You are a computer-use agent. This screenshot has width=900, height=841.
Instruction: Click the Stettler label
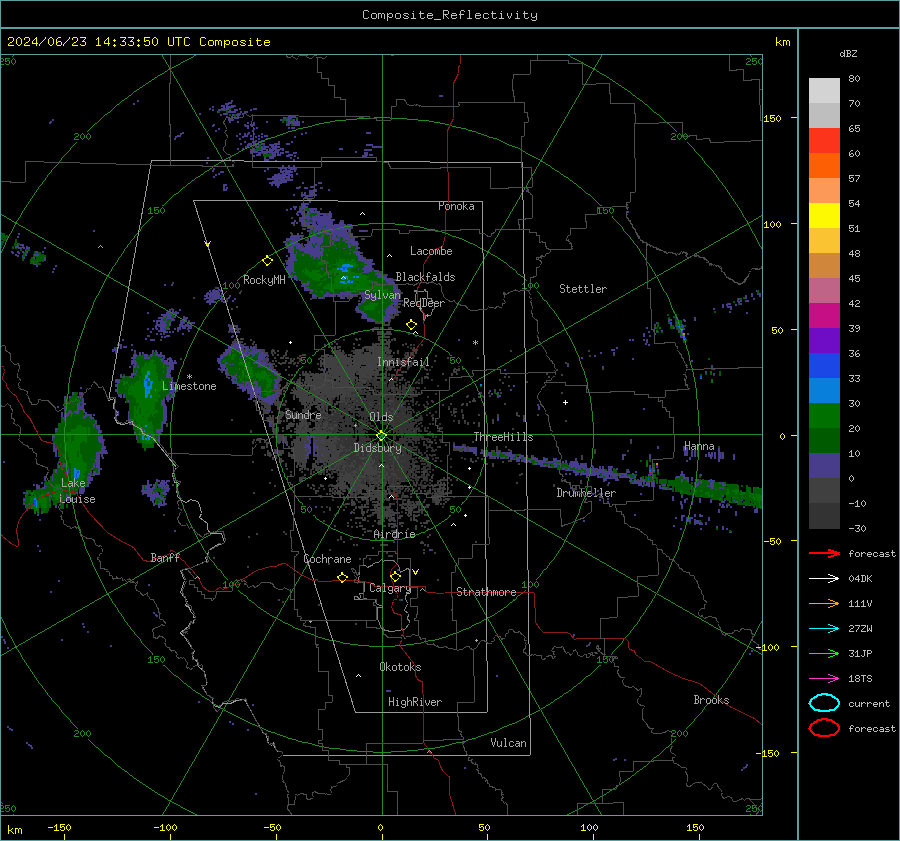click(583, 289)
